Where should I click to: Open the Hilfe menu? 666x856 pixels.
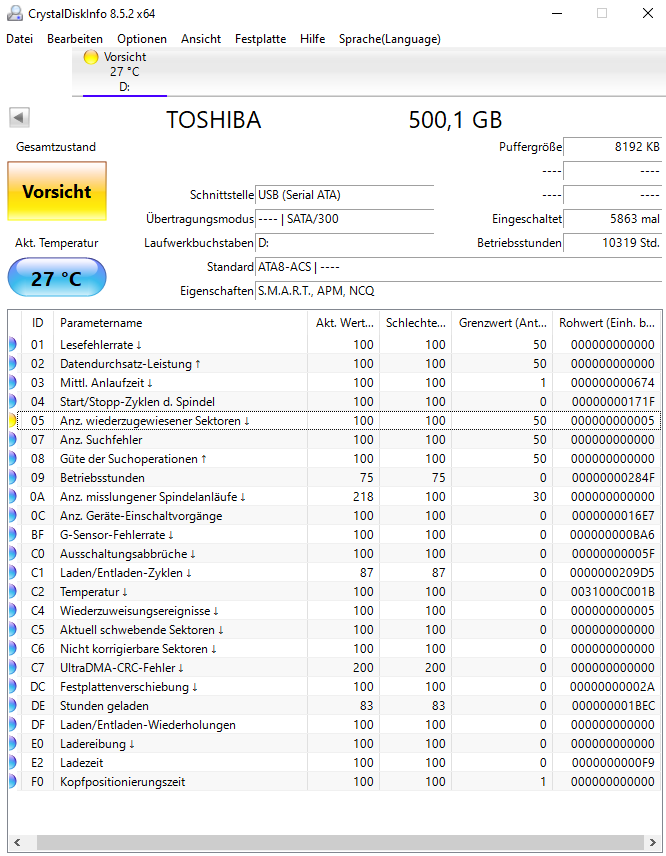pyautogui.click(x=312, y=39)
